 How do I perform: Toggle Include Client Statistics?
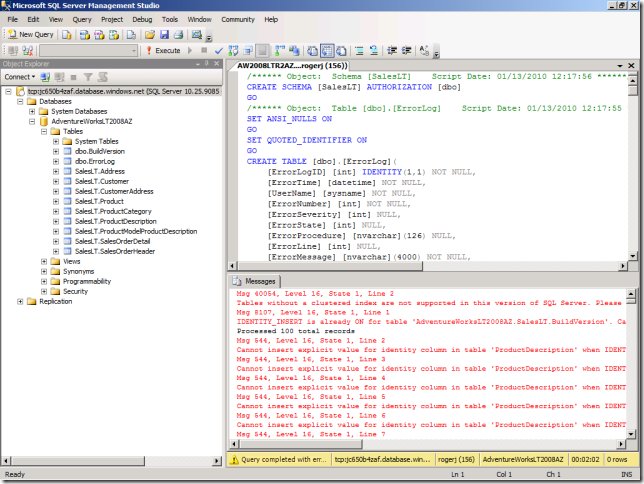[294, 51]
